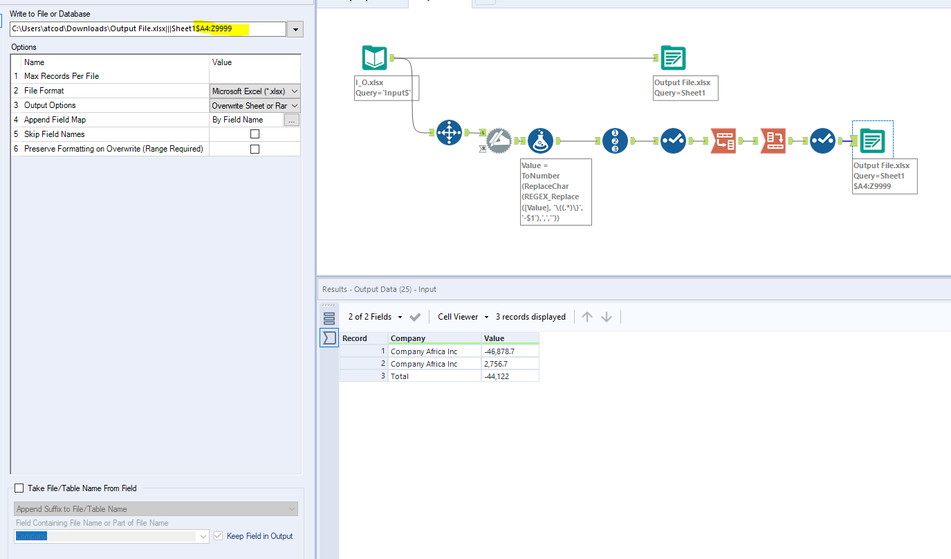The height and width of the screenshot is (559, 951).
Task: Click the first orange Summarize-style tool
Action: pos(724,141)
